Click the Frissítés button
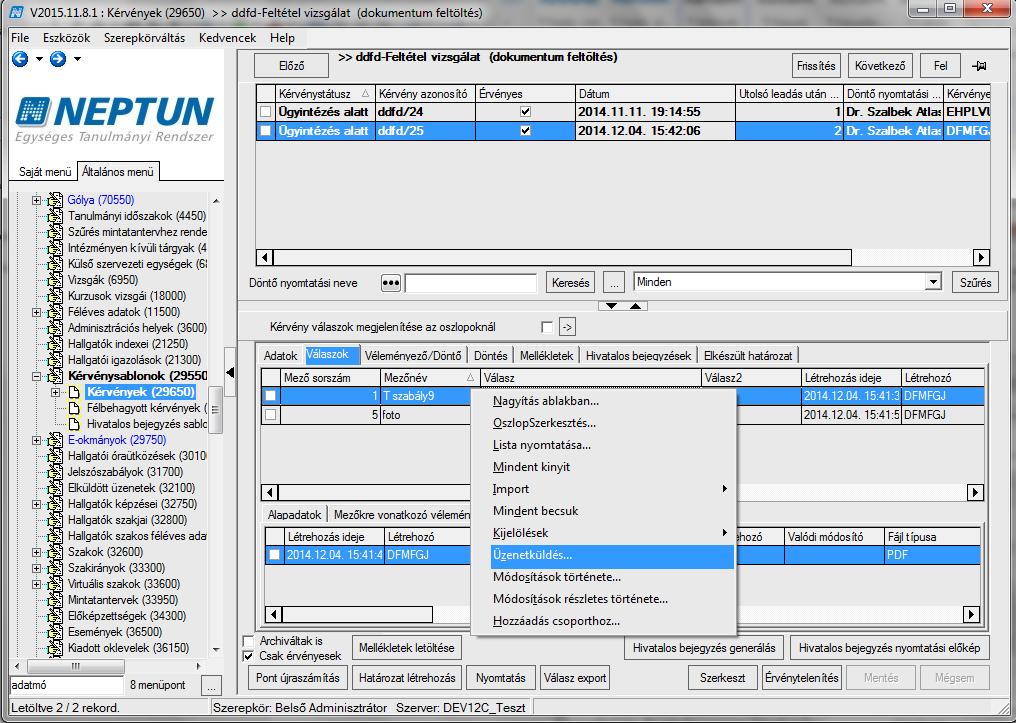 pyautogui.click(x=816, y=66)
